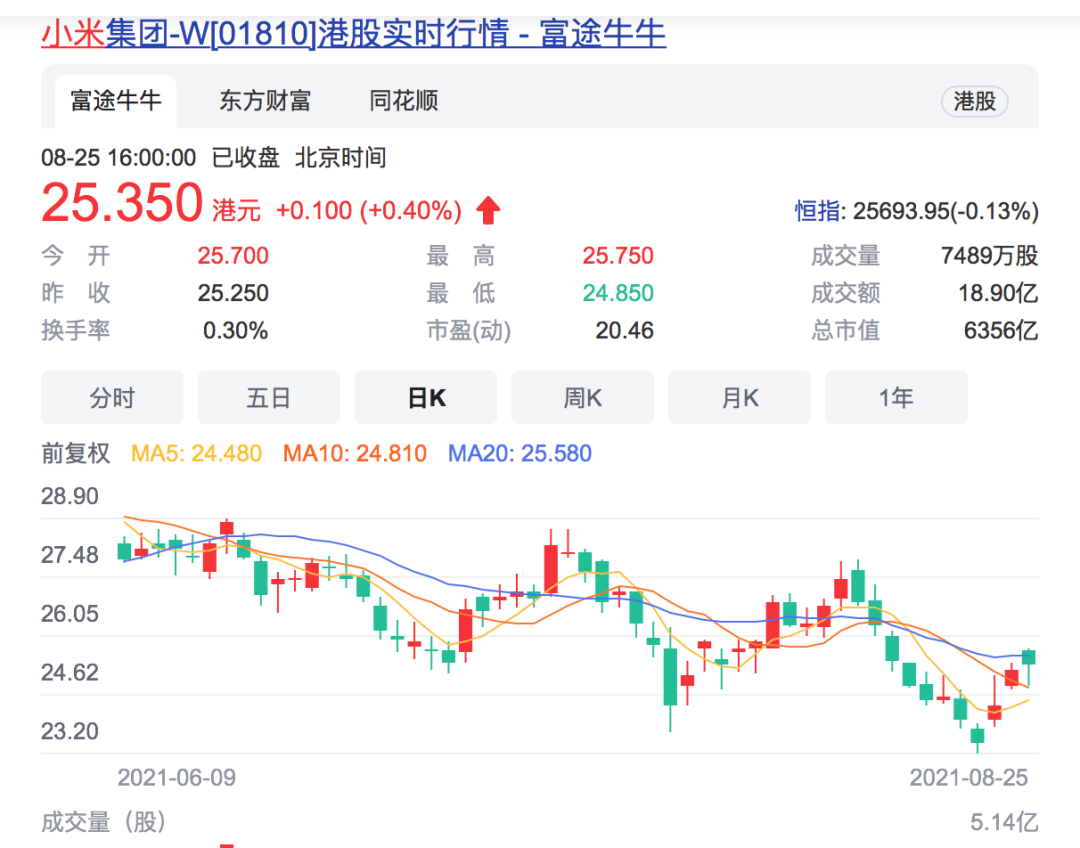Click the 前复权 adjustment label
This screenshot has width=1080, height=848.
point(76,453)
